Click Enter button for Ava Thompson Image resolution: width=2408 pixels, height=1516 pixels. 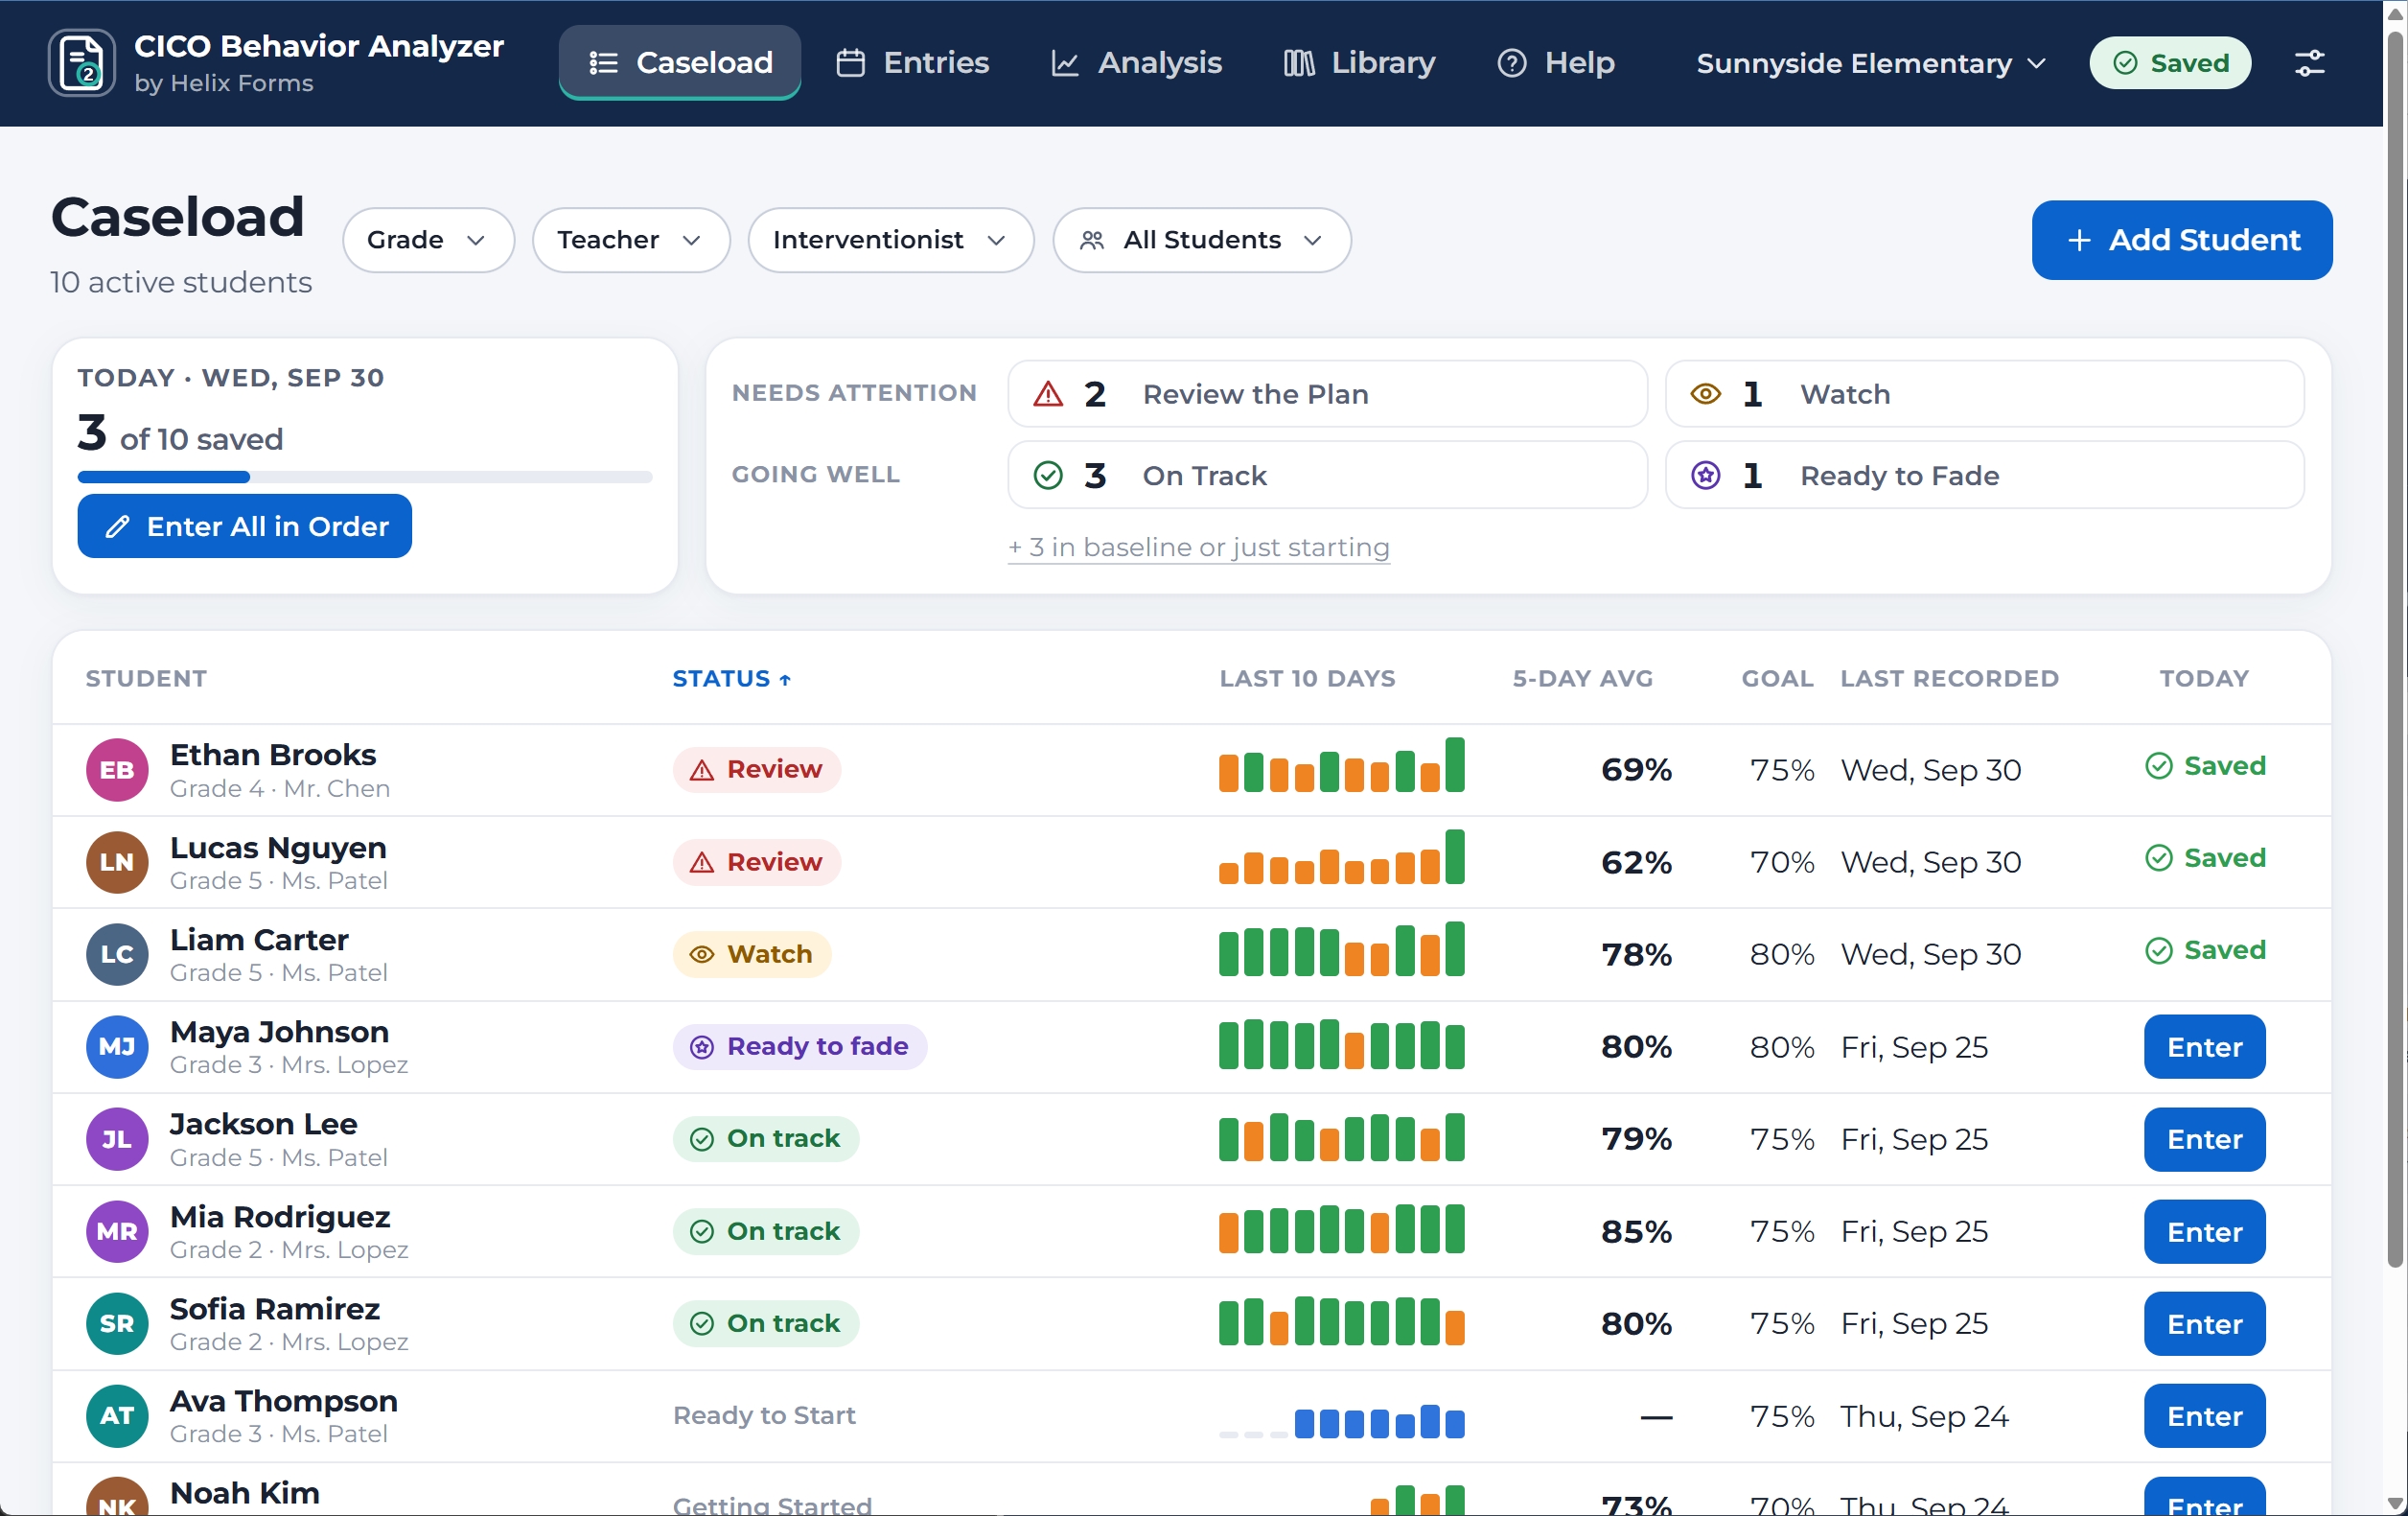click(2204, 1415)
